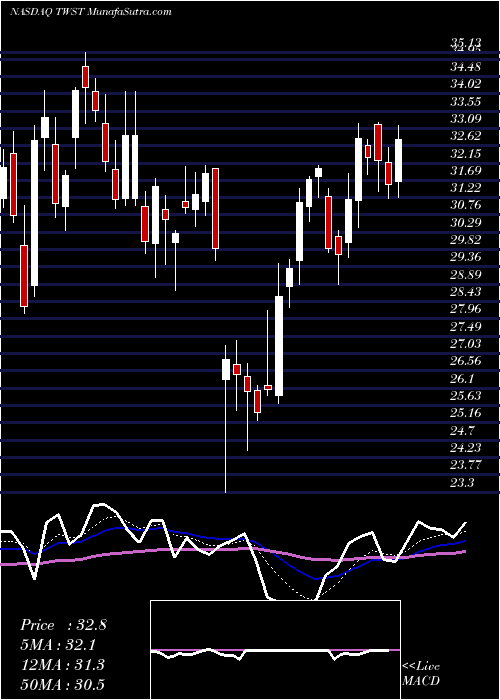Image resolution: width=500 pixels, height=700 pixels.
Task: Click the tall red candle near 31.69
Action: (x=216, y=208)
